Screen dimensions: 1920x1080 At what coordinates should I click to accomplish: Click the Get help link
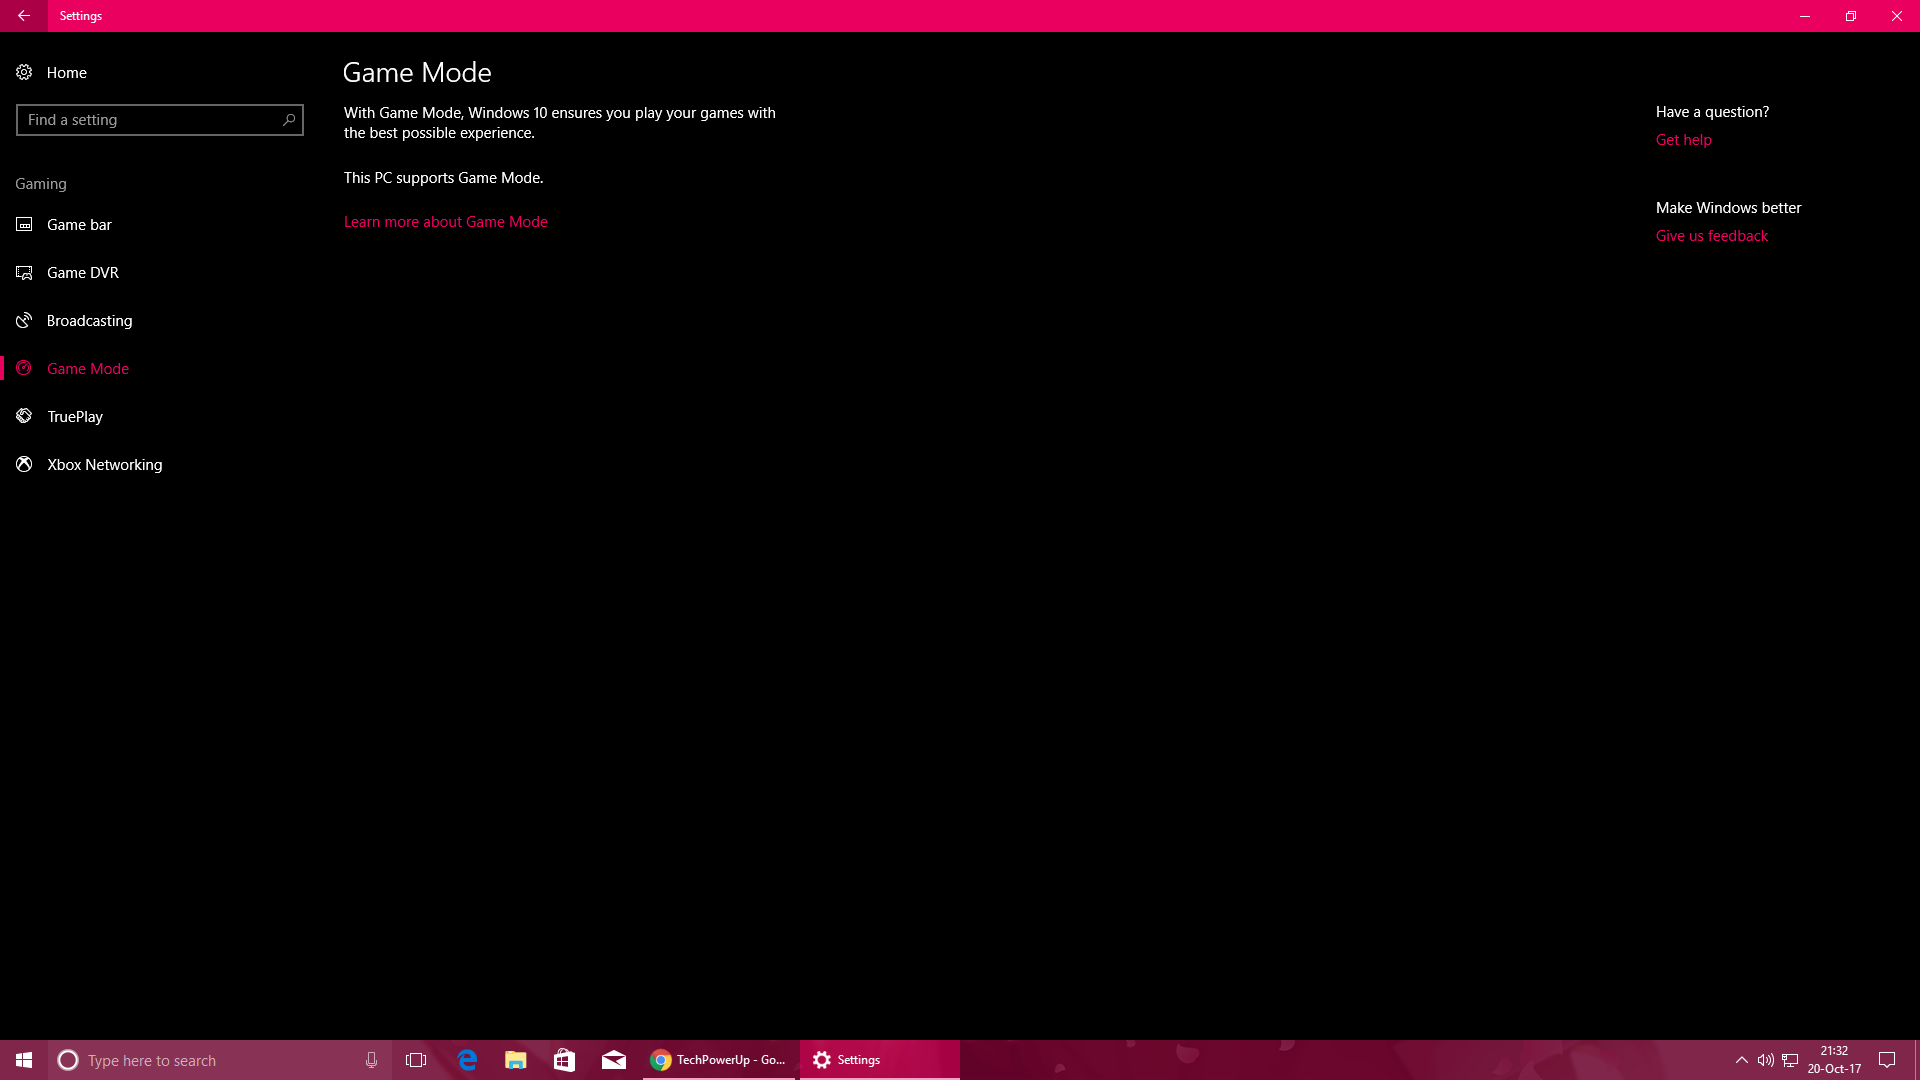point(1684,140)
